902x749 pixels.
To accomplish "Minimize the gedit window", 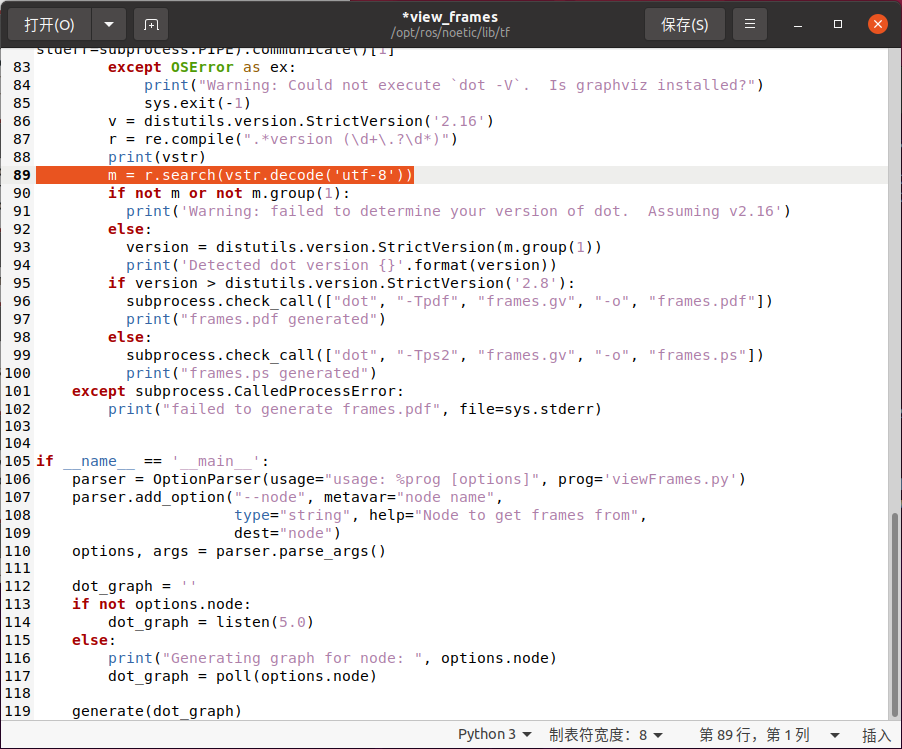I will tap(798, 25).
